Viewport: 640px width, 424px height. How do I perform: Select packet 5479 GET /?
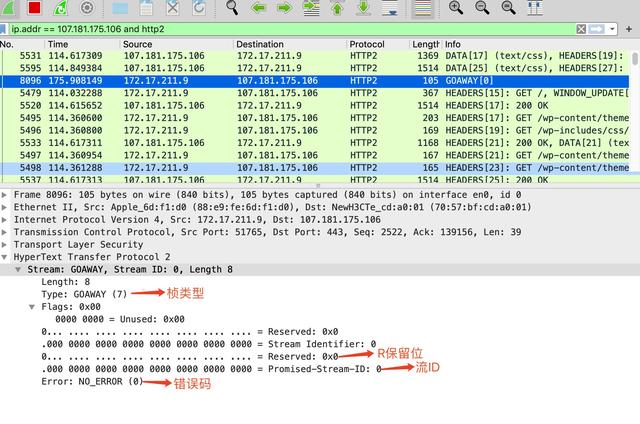(314, 93)
